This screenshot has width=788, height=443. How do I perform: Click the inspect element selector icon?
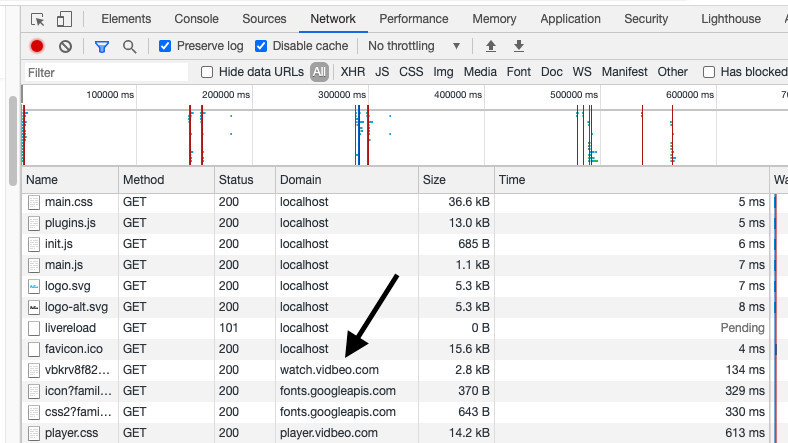[38, 19]
